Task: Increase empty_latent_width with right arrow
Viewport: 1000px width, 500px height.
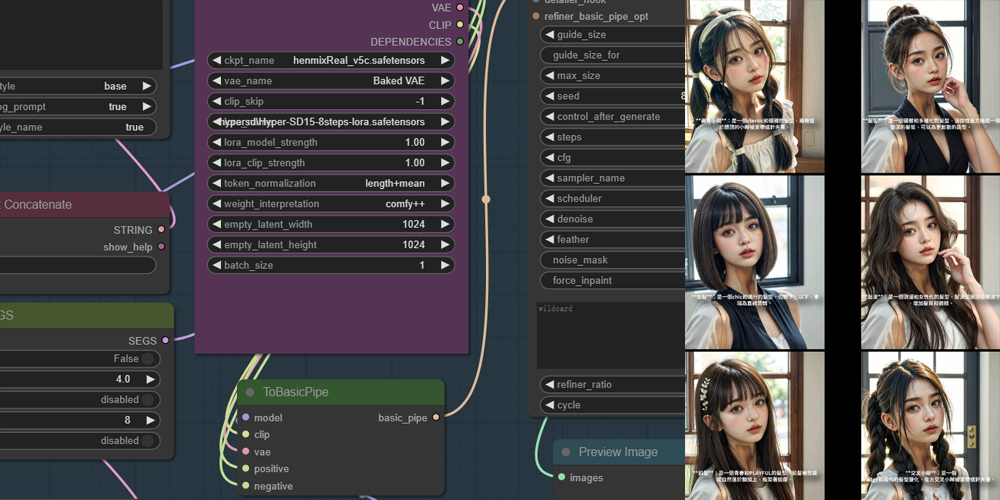Action: [446, 224]
